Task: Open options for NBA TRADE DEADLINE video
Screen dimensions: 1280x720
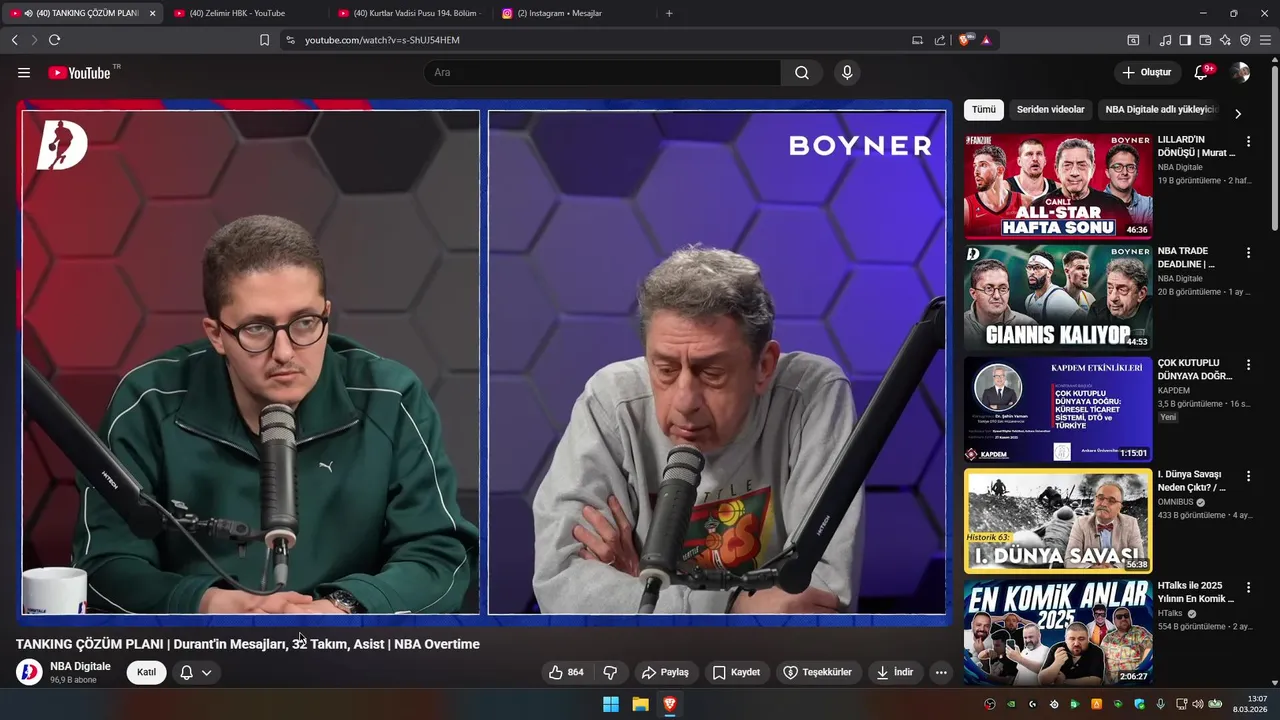Action: (1248, 253)
